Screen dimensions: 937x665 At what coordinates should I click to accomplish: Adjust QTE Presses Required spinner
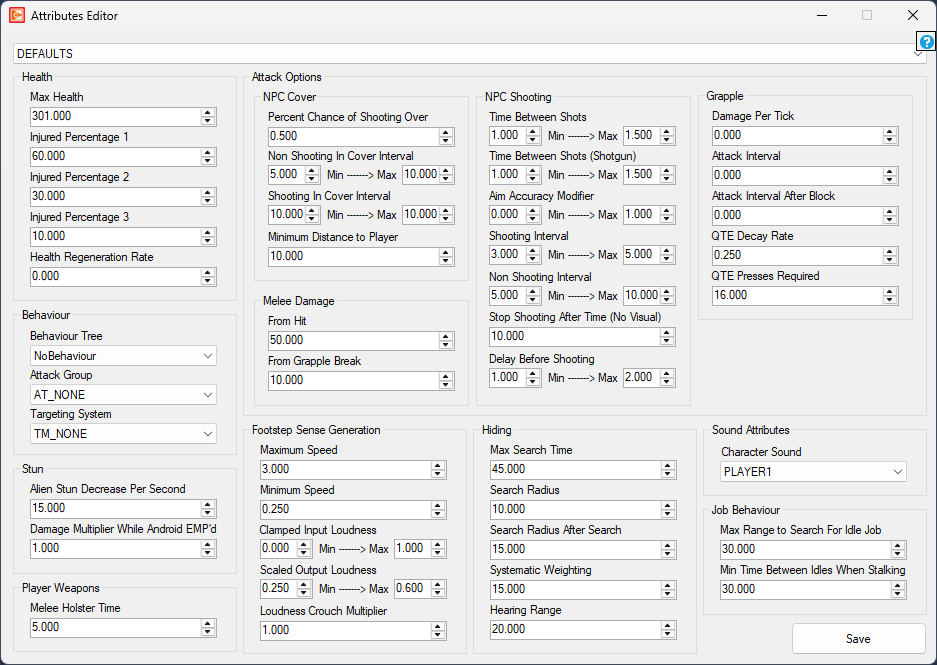tap(890, 296)
